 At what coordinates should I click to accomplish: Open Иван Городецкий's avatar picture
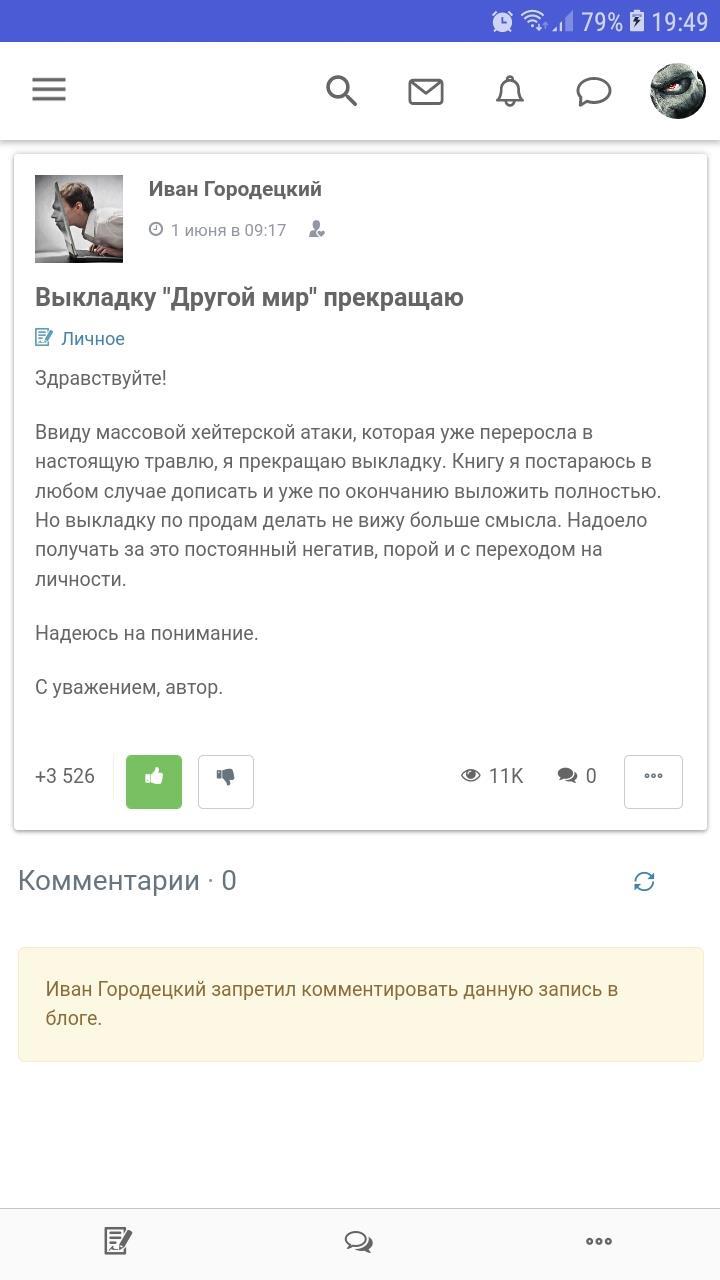pos(79,219)
